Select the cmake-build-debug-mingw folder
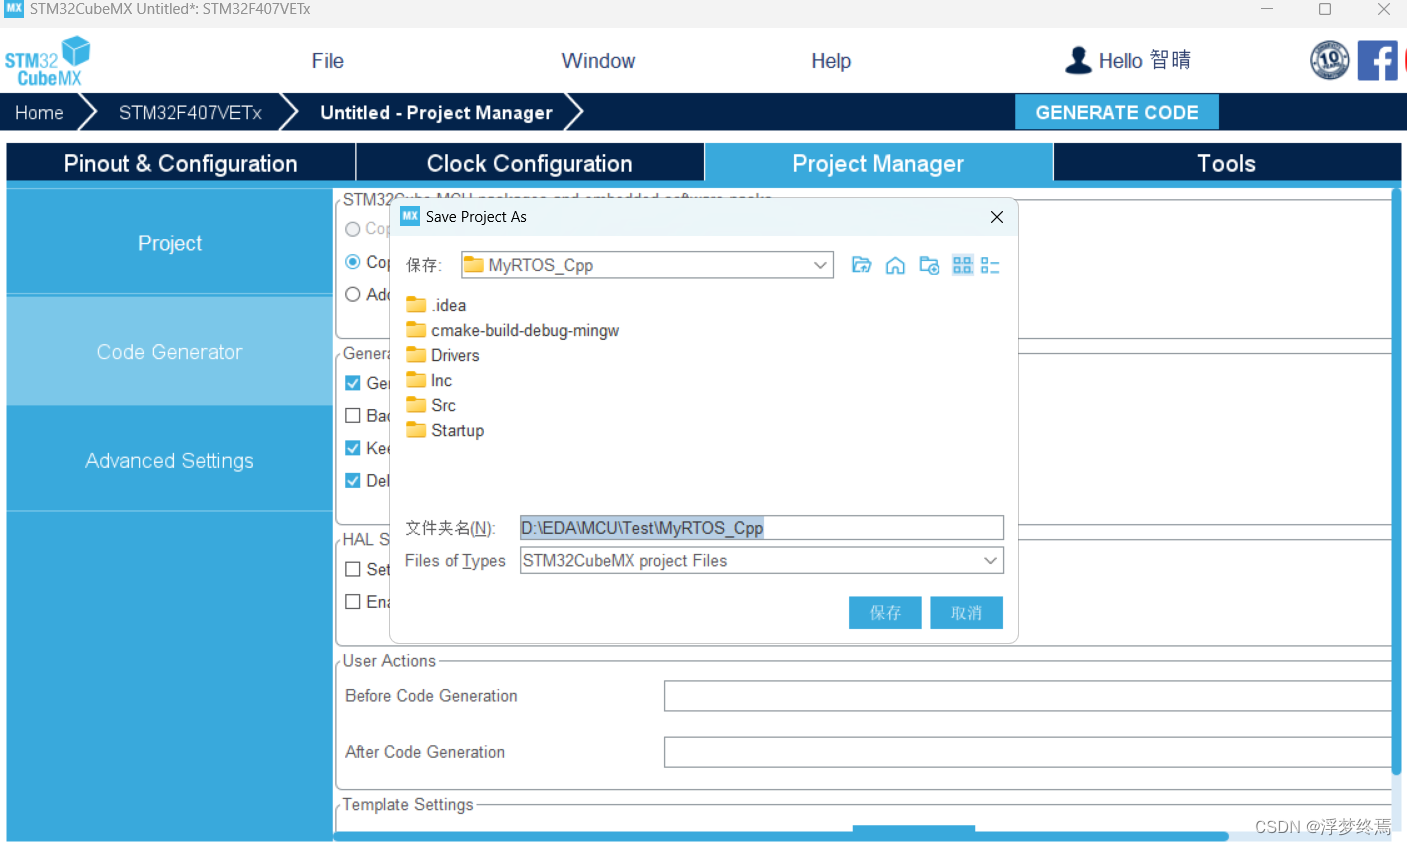The image size is (1407, 845). [x=513, y=330]
